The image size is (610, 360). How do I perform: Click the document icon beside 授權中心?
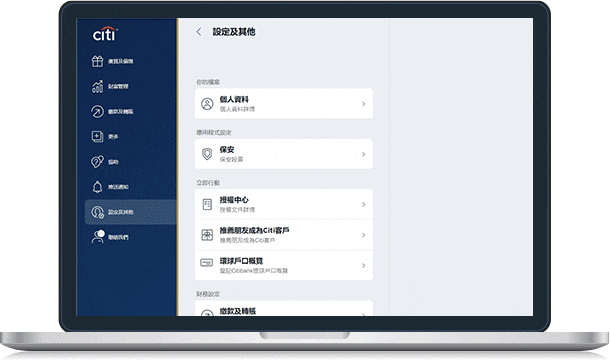207,204
